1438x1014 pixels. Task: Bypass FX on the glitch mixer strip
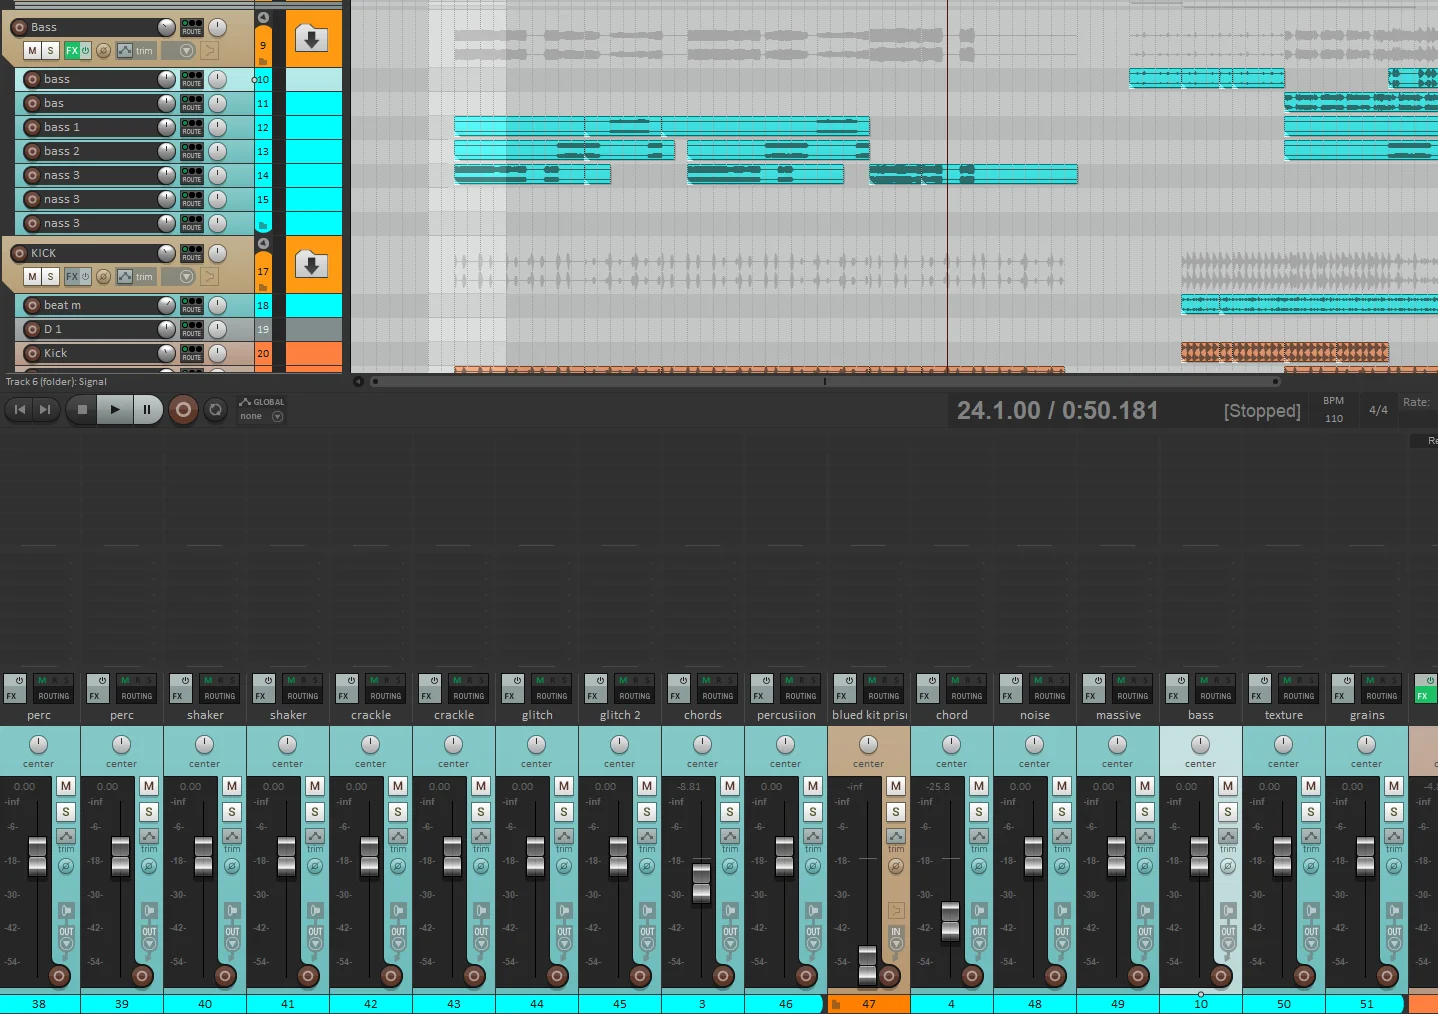(x=517, y=681)
